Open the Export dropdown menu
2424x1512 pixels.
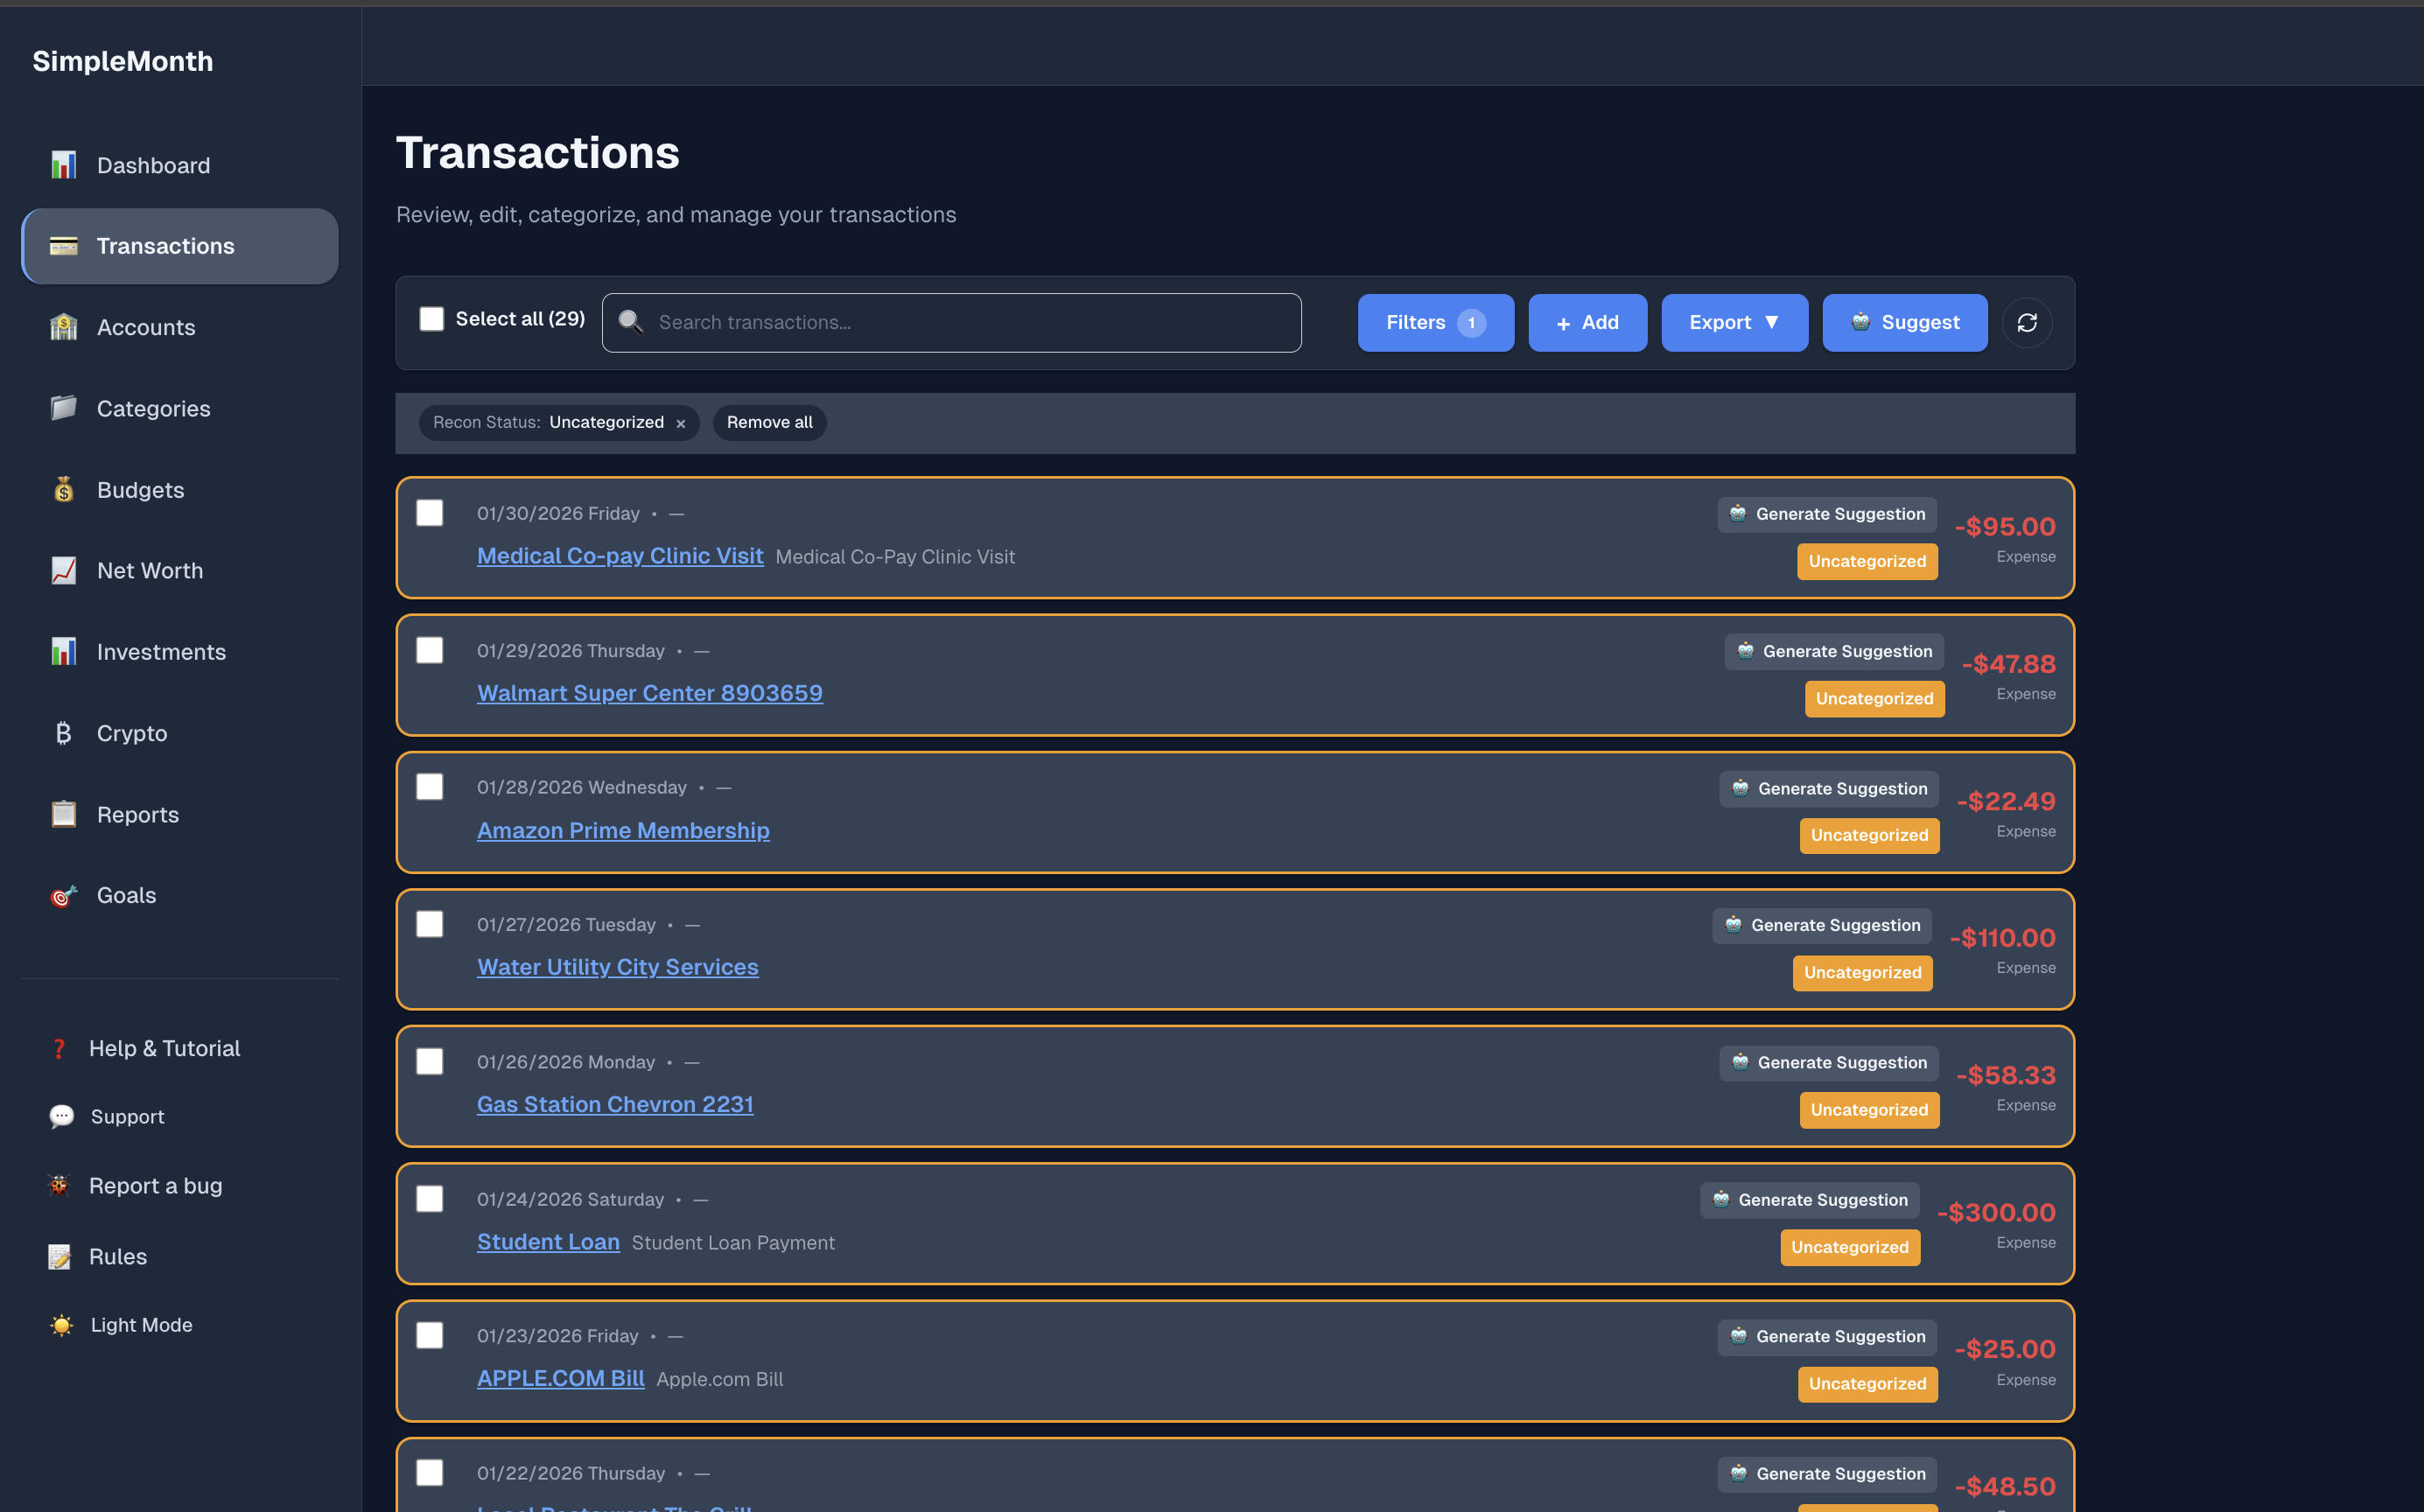(1734, 323)
